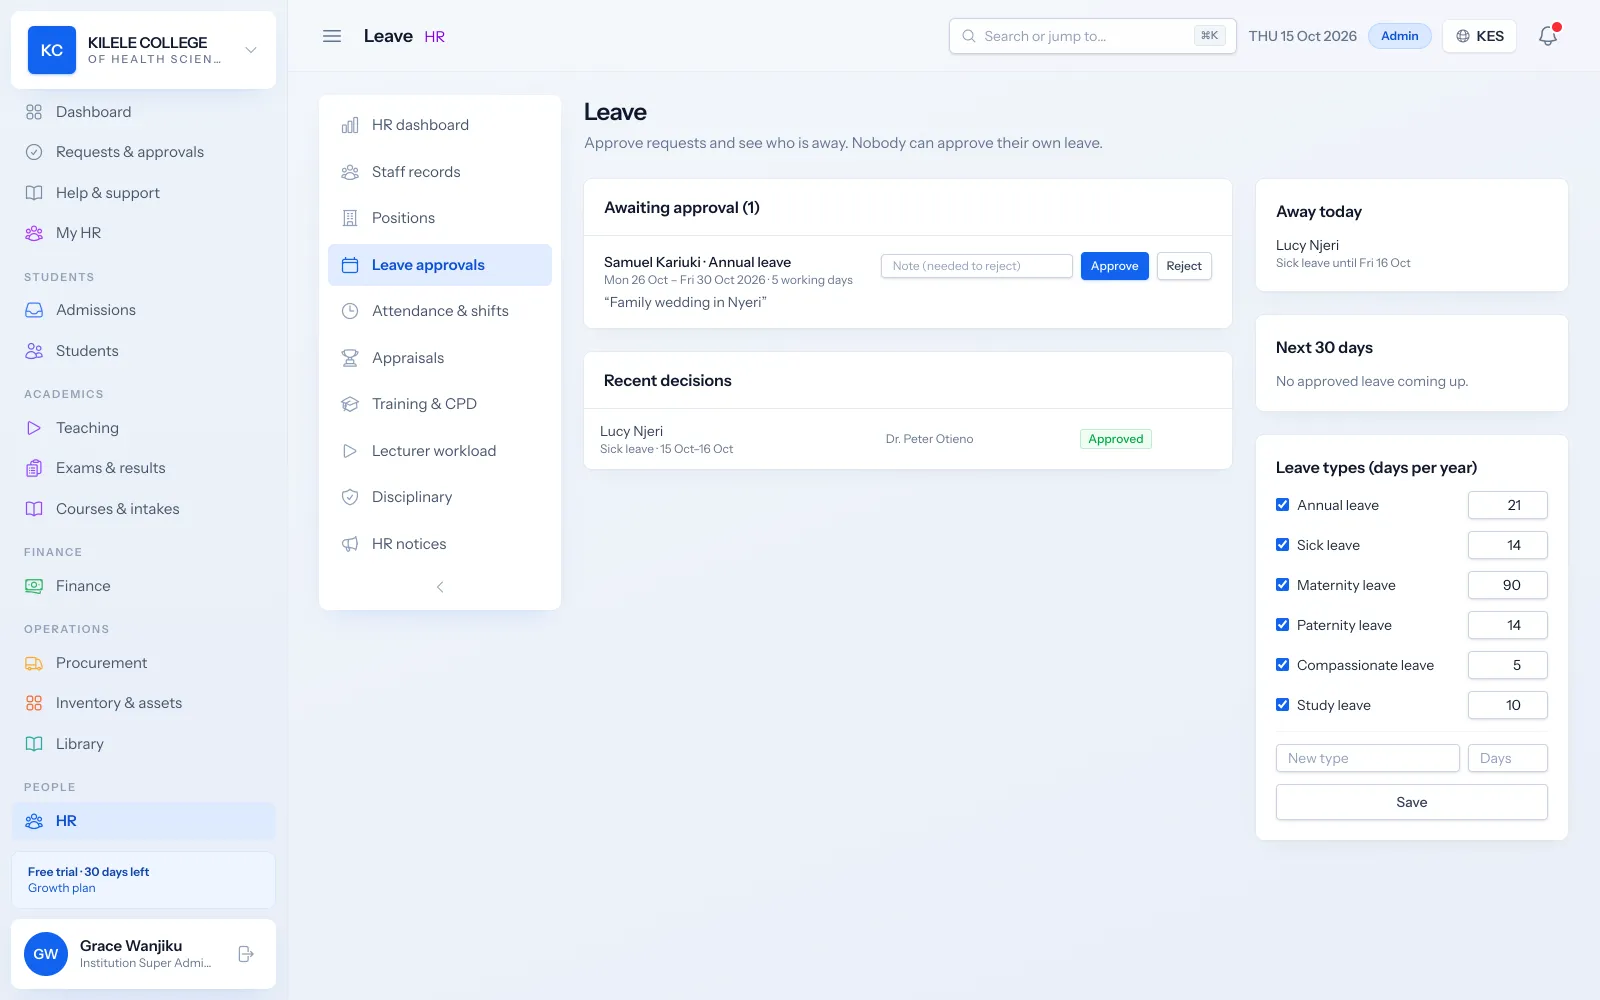Click the logout icon beside Grace Wanjiku
This screenshot has width=1600, height=1000.
coord(246,954)
